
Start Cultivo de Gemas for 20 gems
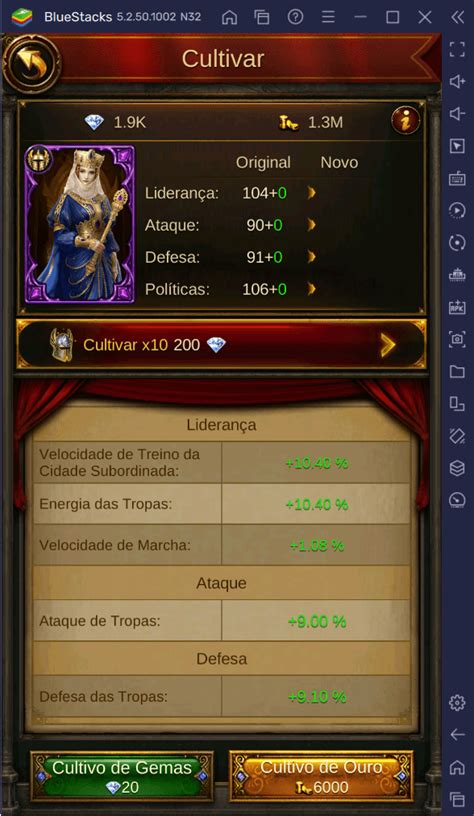(122, 776)
